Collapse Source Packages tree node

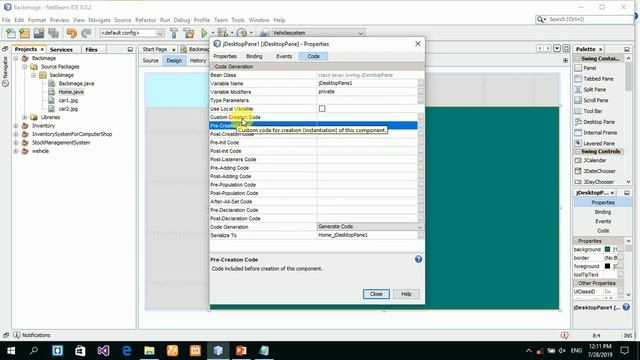25,67
